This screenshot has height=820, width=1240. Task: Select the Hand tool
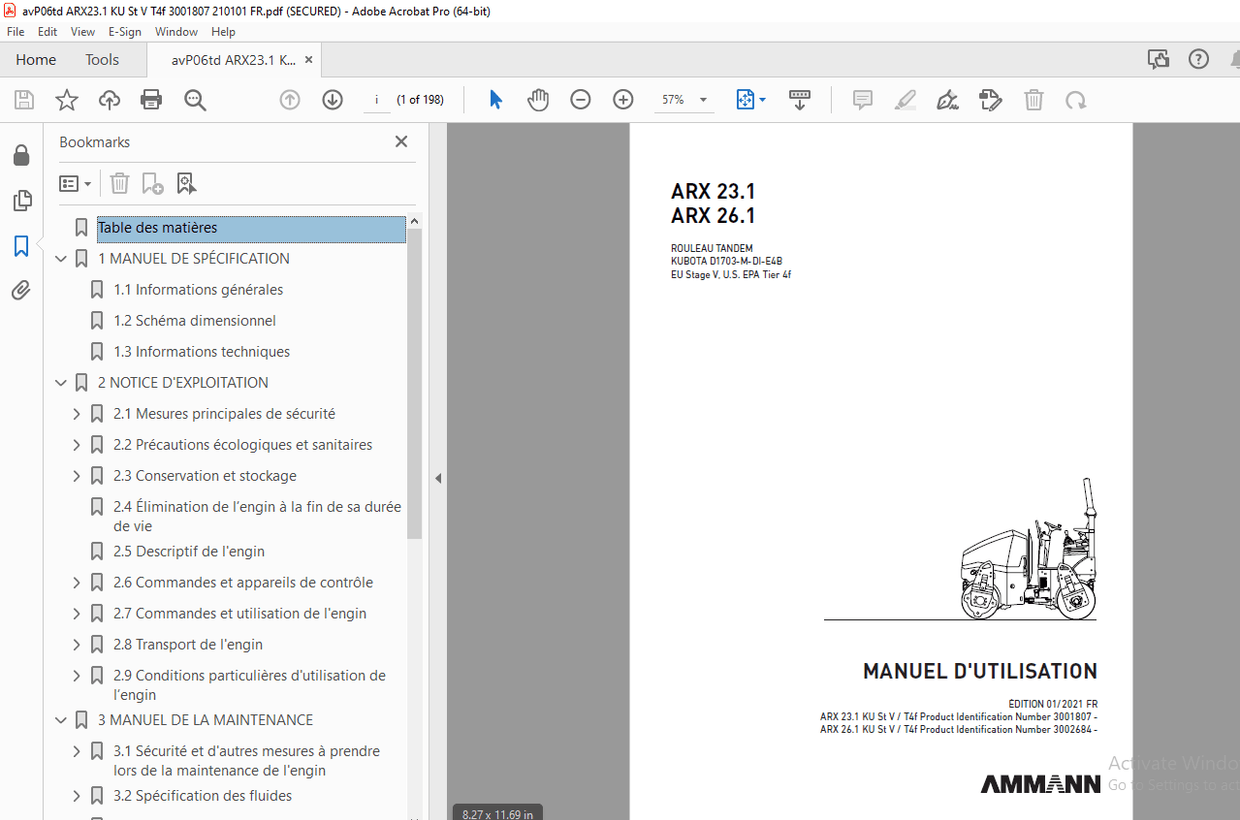coord(538,99)
